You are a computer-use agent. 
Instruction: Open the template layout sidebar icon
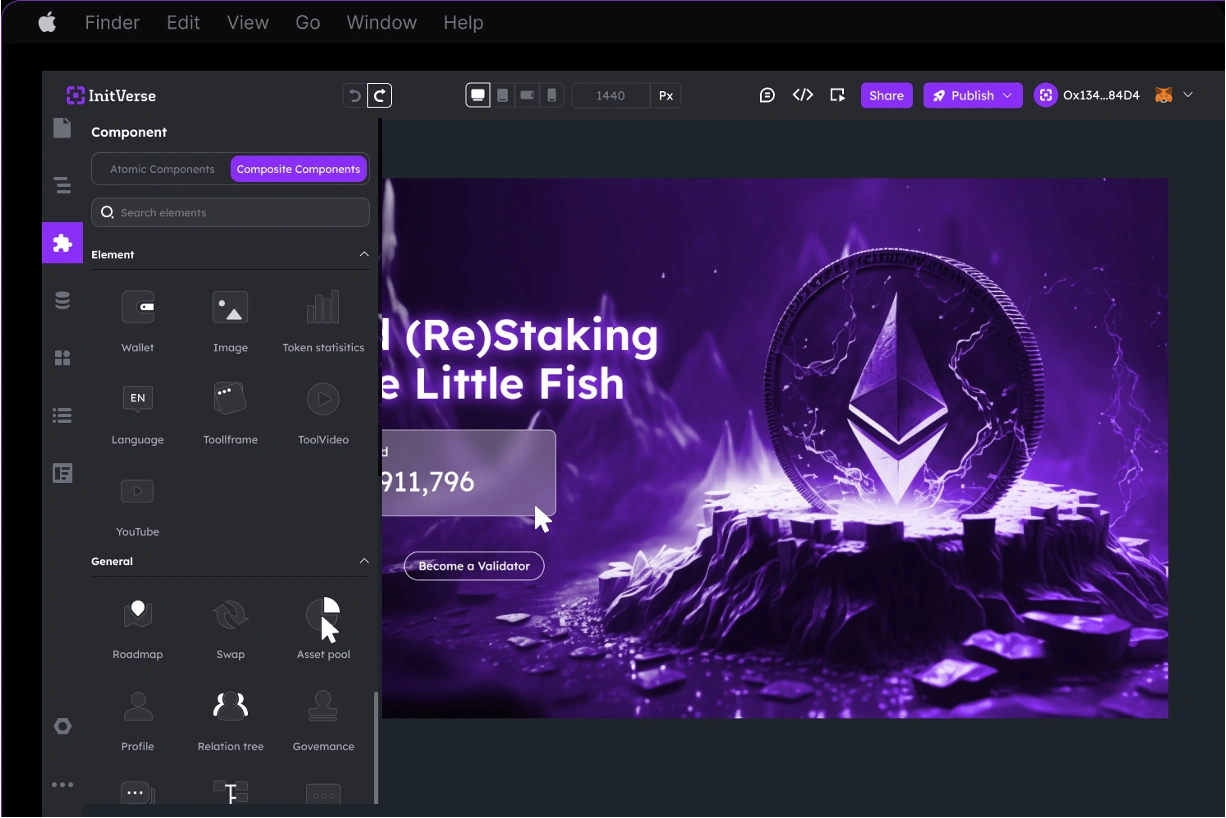(62, 473)
